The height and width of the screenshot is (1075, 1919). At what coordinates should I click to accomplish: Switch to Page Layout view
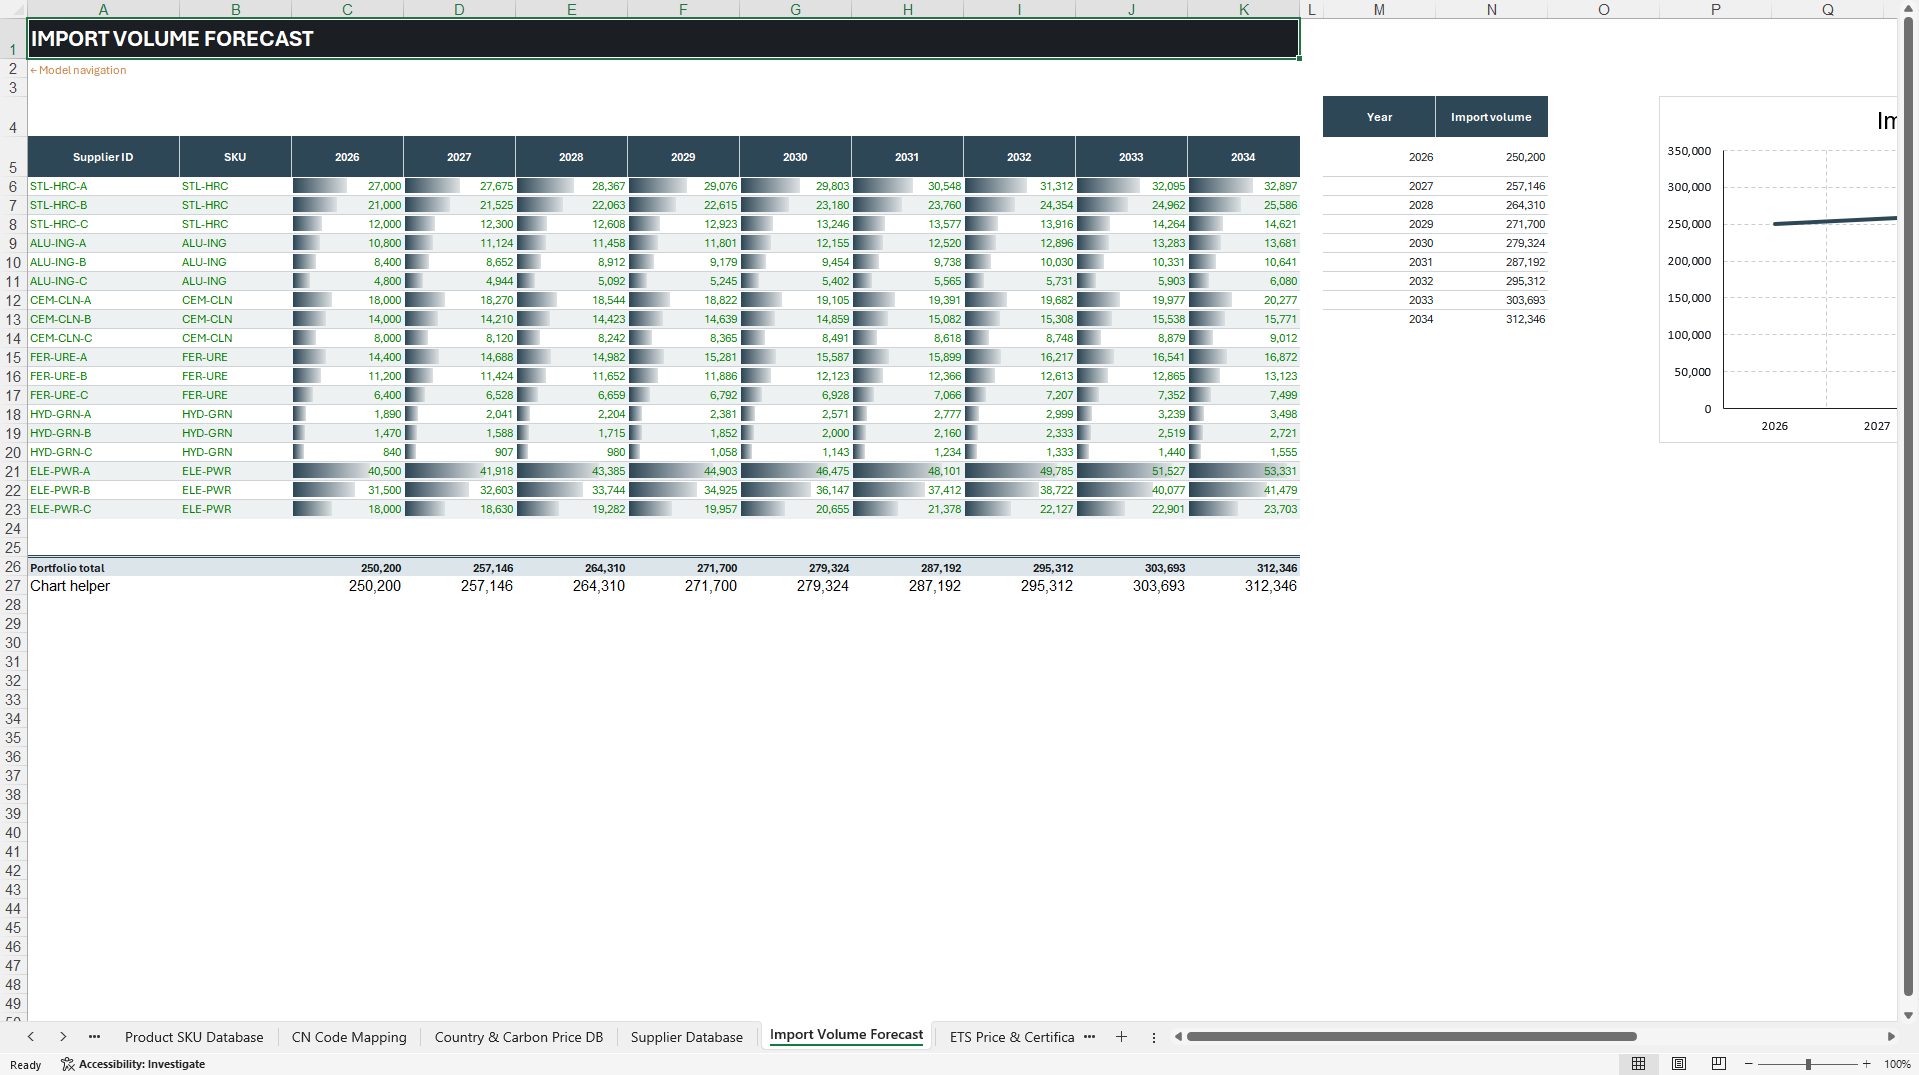coord(1679,1064)
